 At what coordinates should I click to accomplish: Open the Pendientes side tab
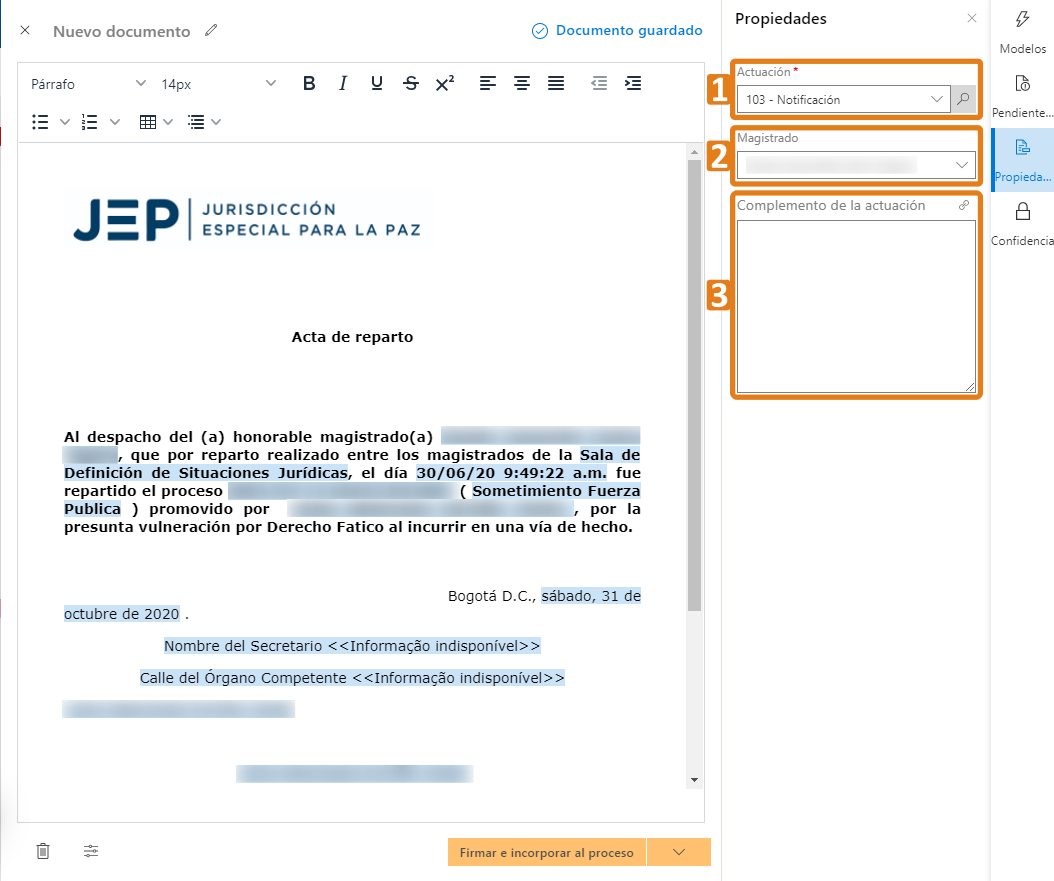coord(1022,95)
